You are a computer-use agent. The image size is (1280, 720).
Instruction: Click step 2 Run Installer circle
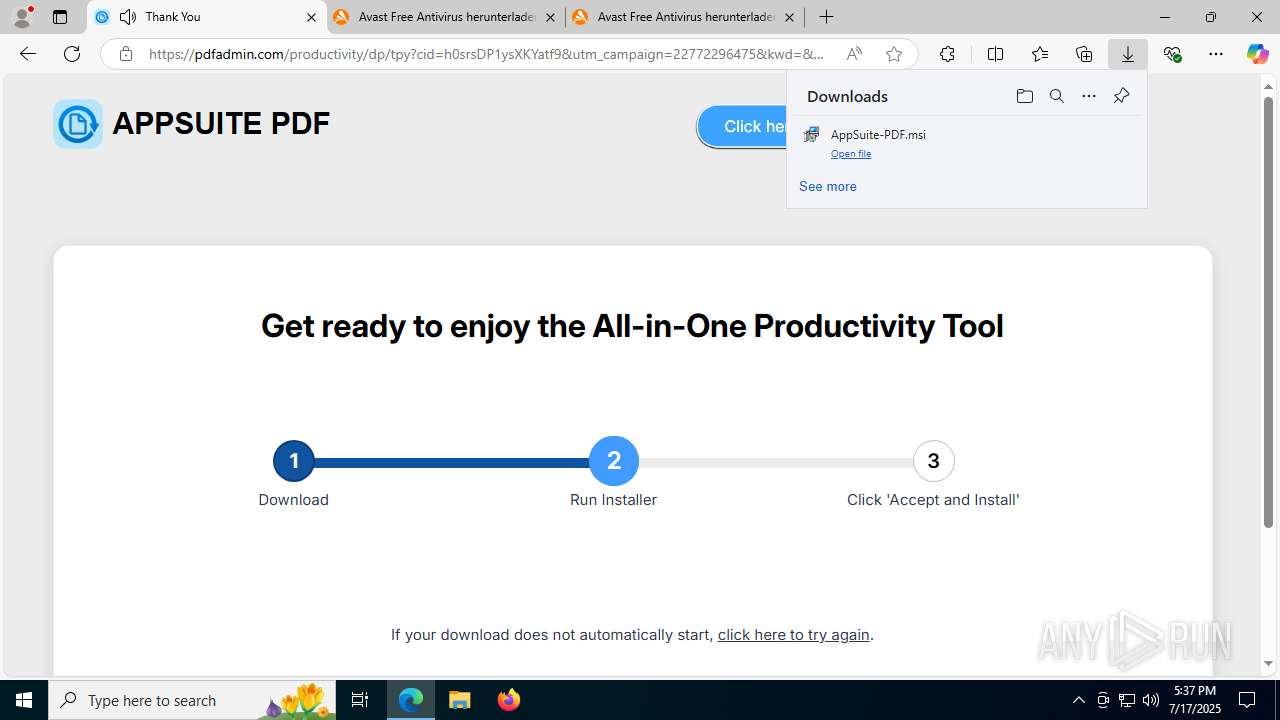pos(613,461)
